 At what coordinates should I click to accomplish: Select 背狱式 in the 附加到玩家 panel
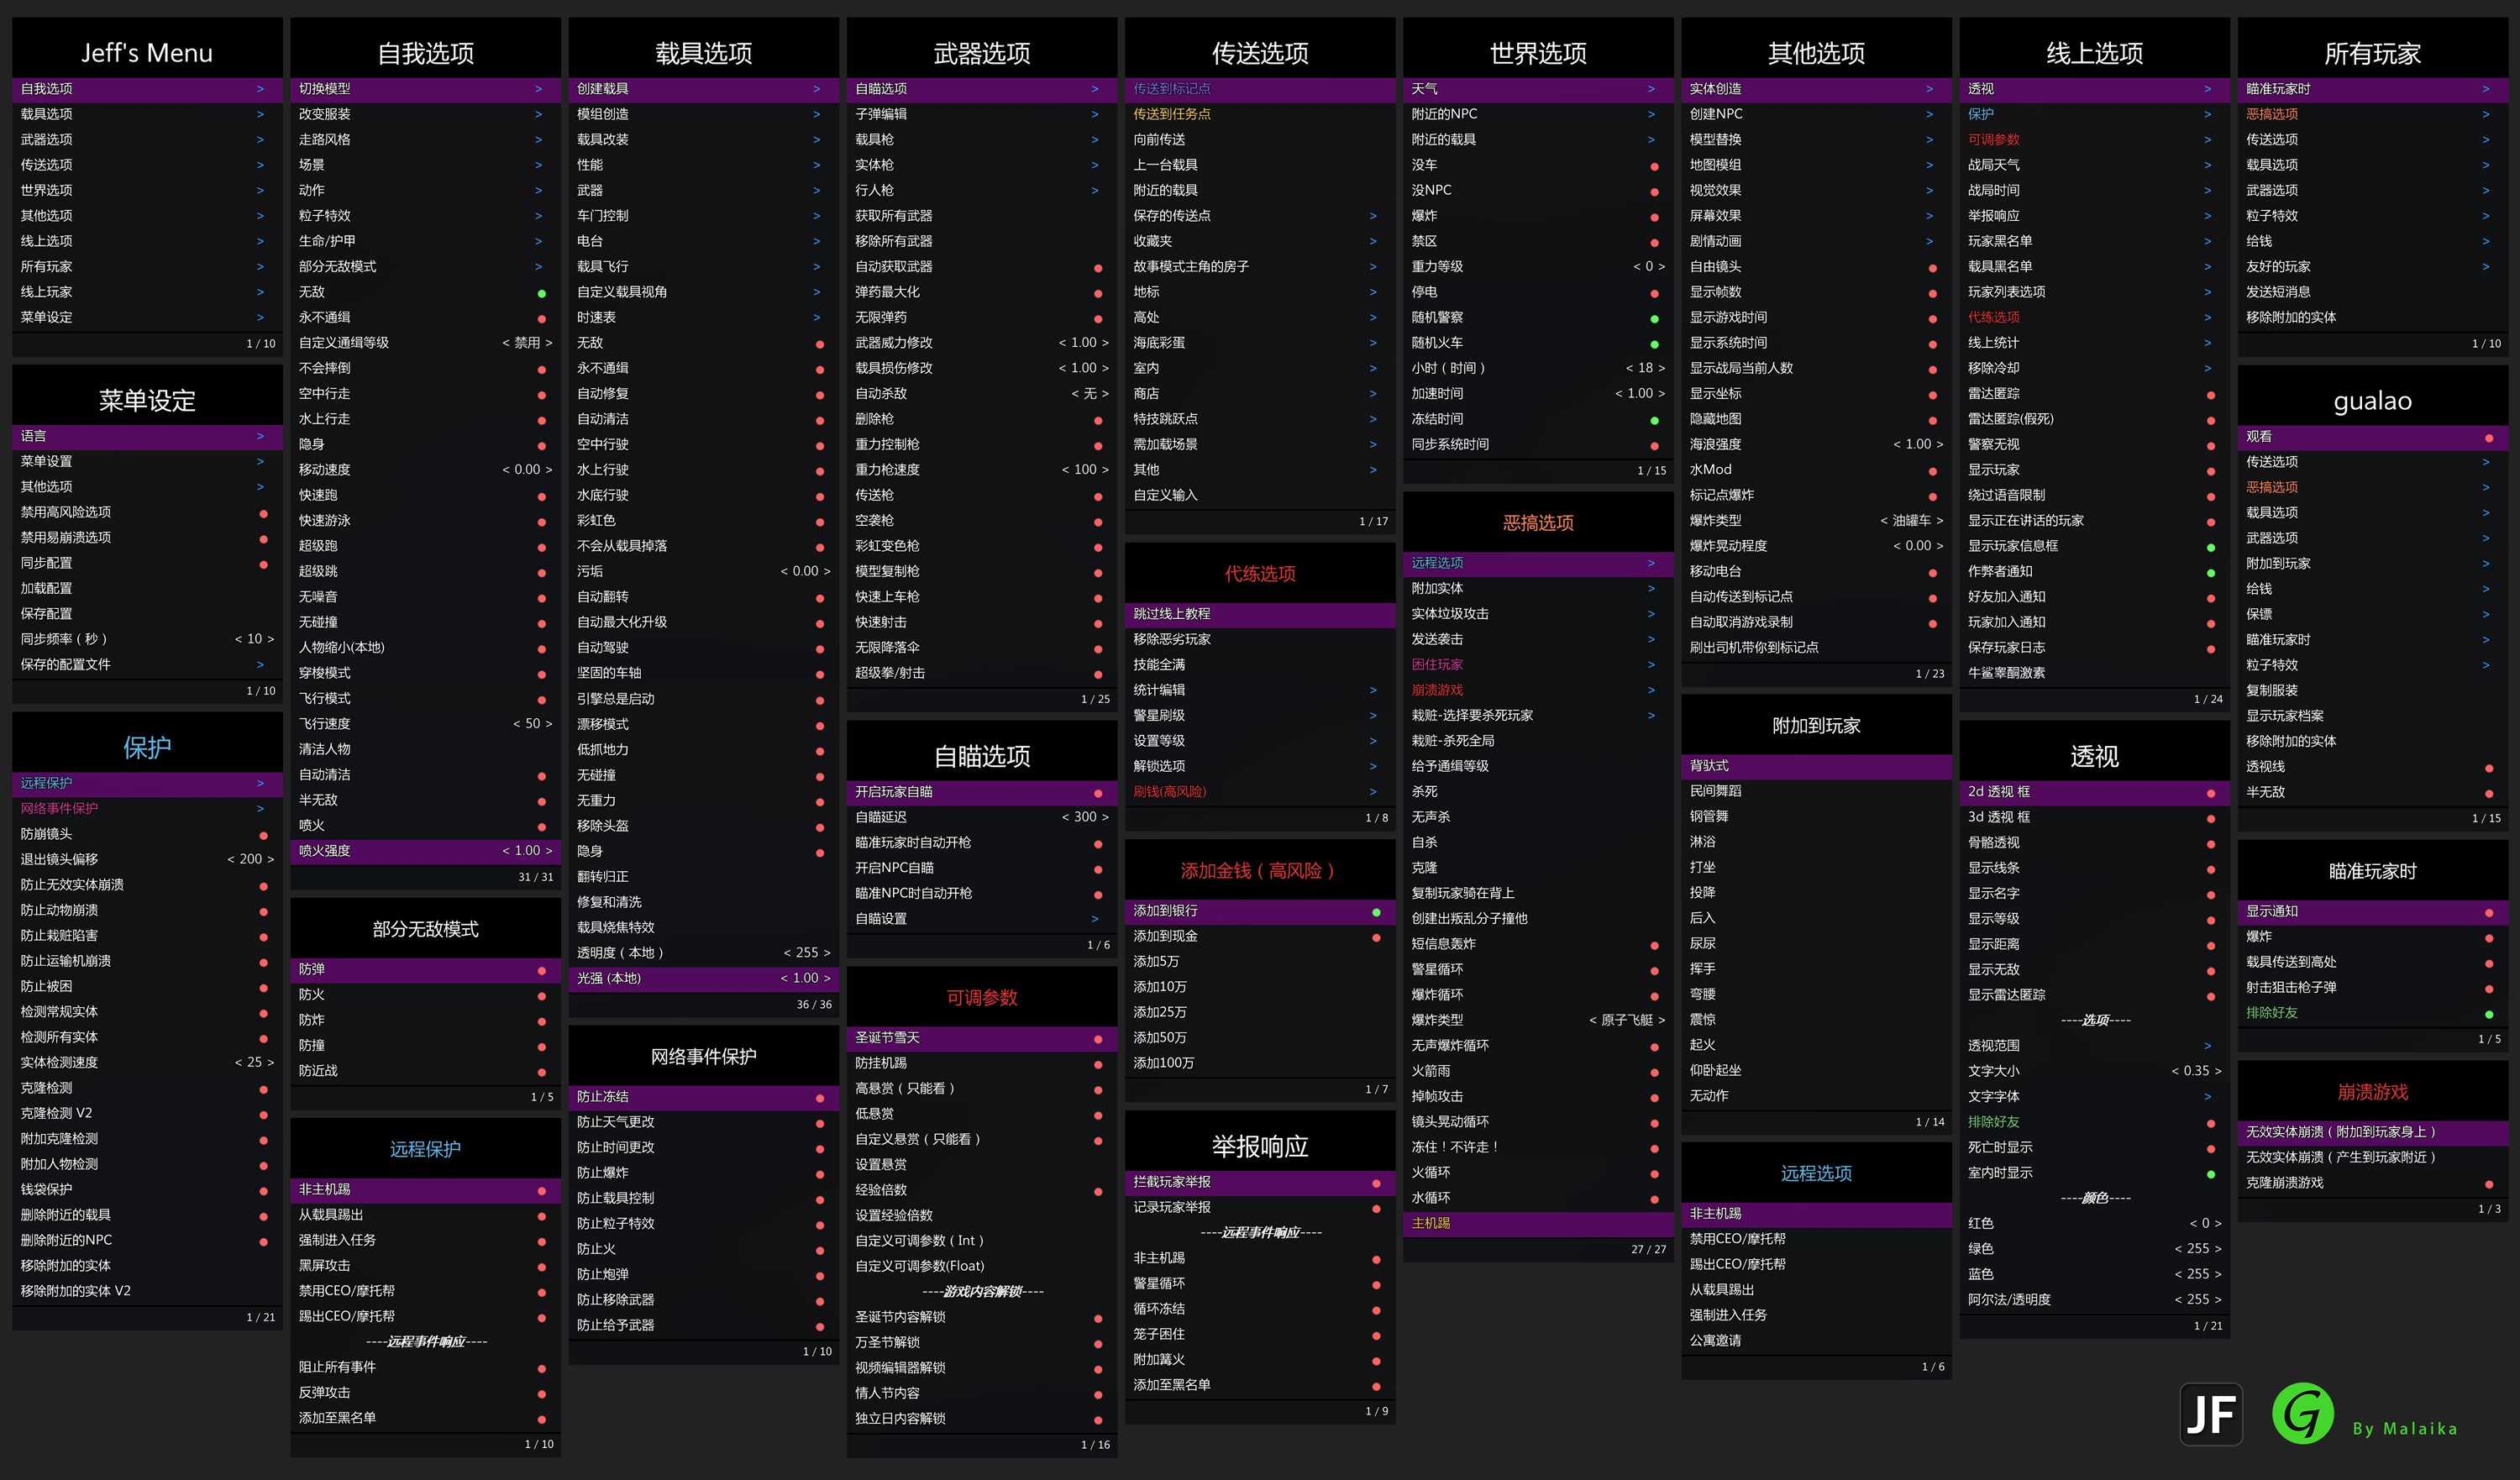[1710, 766]
